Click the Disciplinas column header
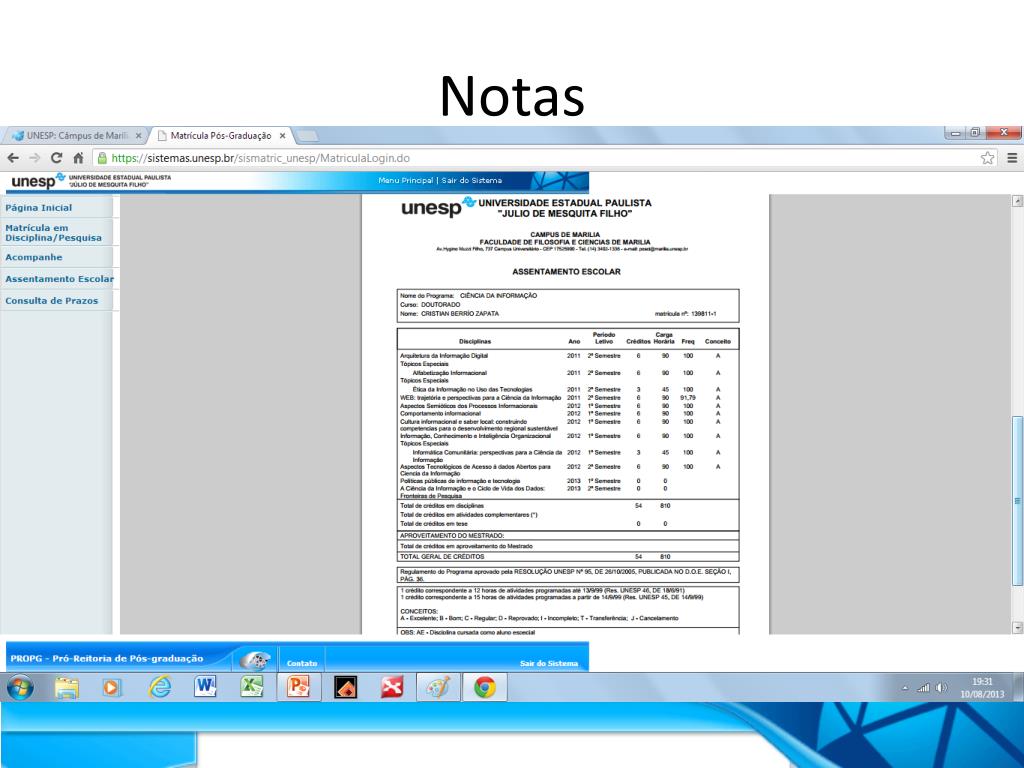Screen dimensions: 1024x768 [475, 342]
